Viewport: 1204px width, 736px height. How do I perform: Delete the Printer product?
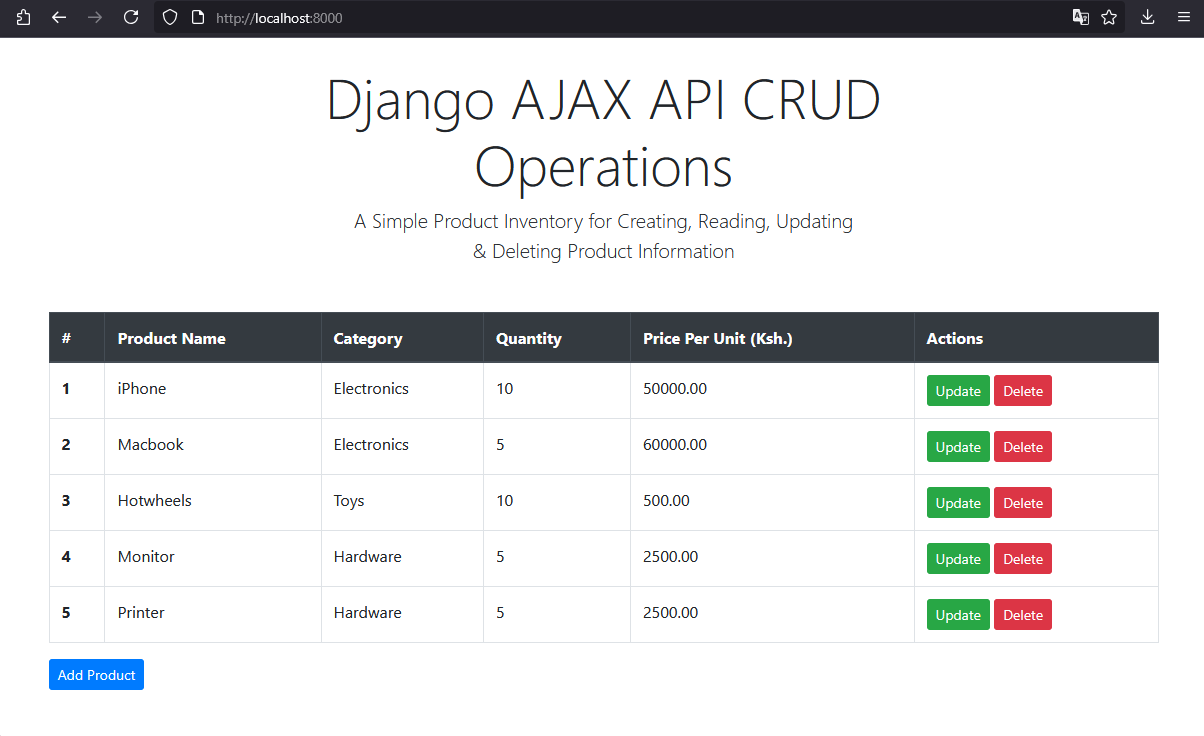[1023, 615]
